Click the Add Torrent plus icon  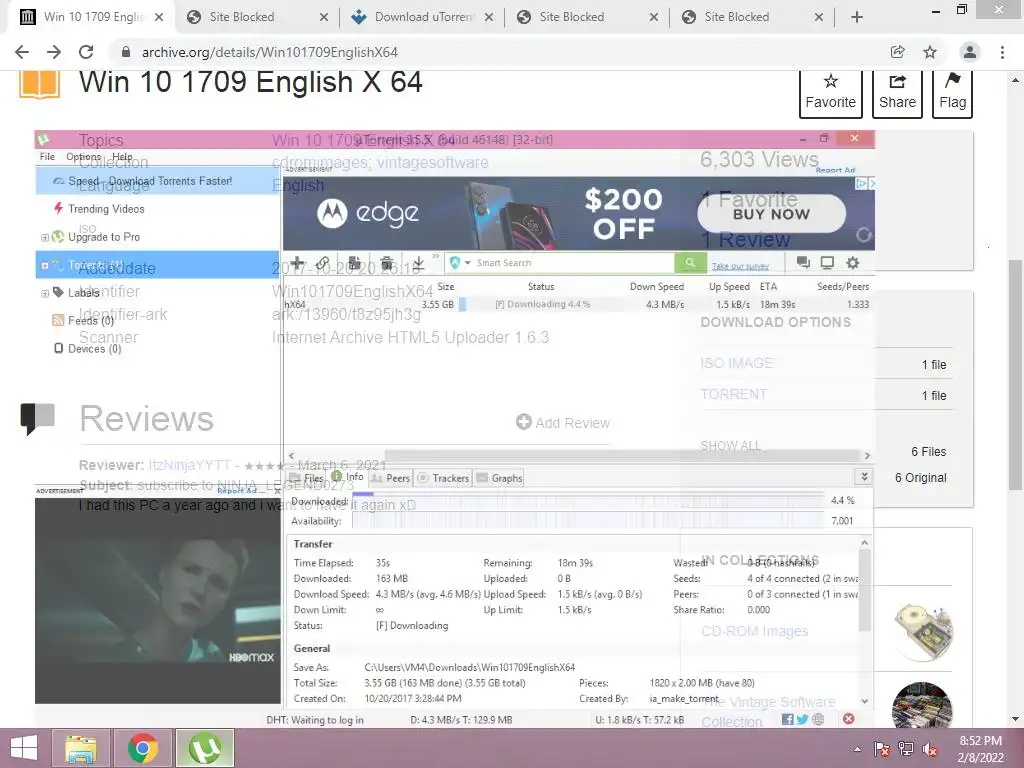click(x=297, y=263)
